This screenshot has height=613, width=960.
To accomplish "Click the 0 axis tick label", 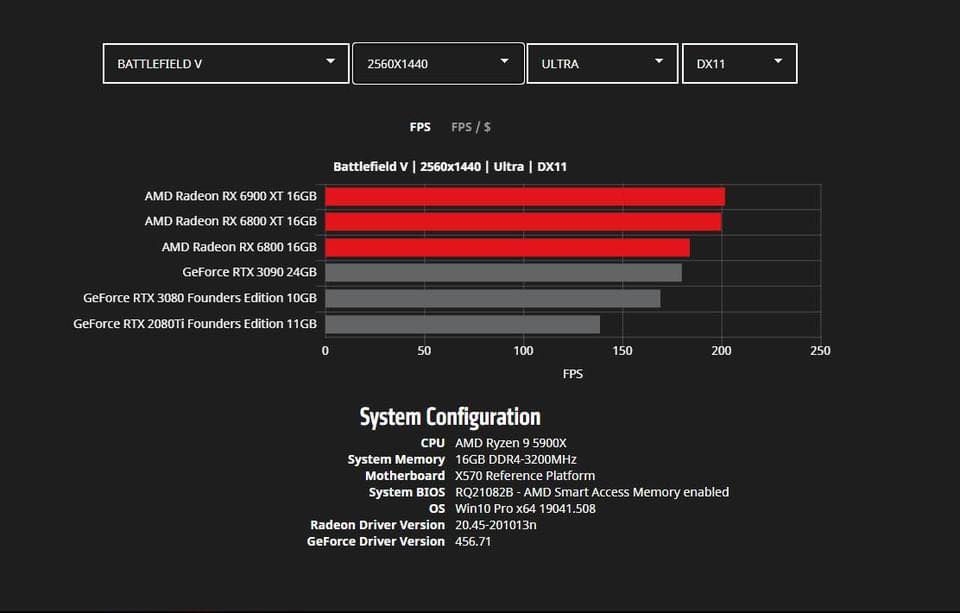I will click(325, 351).
